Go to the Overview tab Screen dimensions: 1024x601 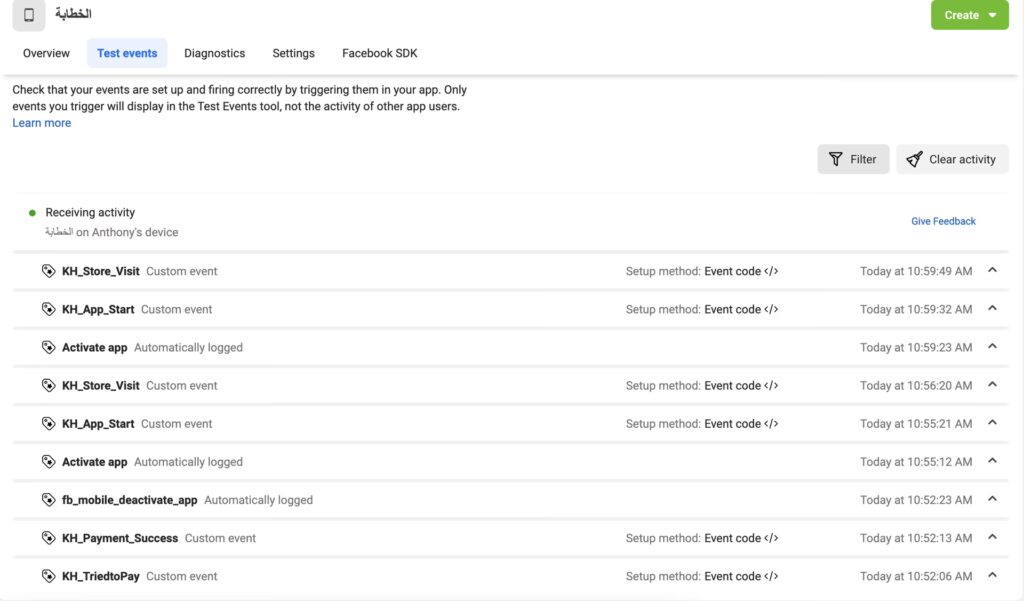pyautogui.click(x=46, y=53)
